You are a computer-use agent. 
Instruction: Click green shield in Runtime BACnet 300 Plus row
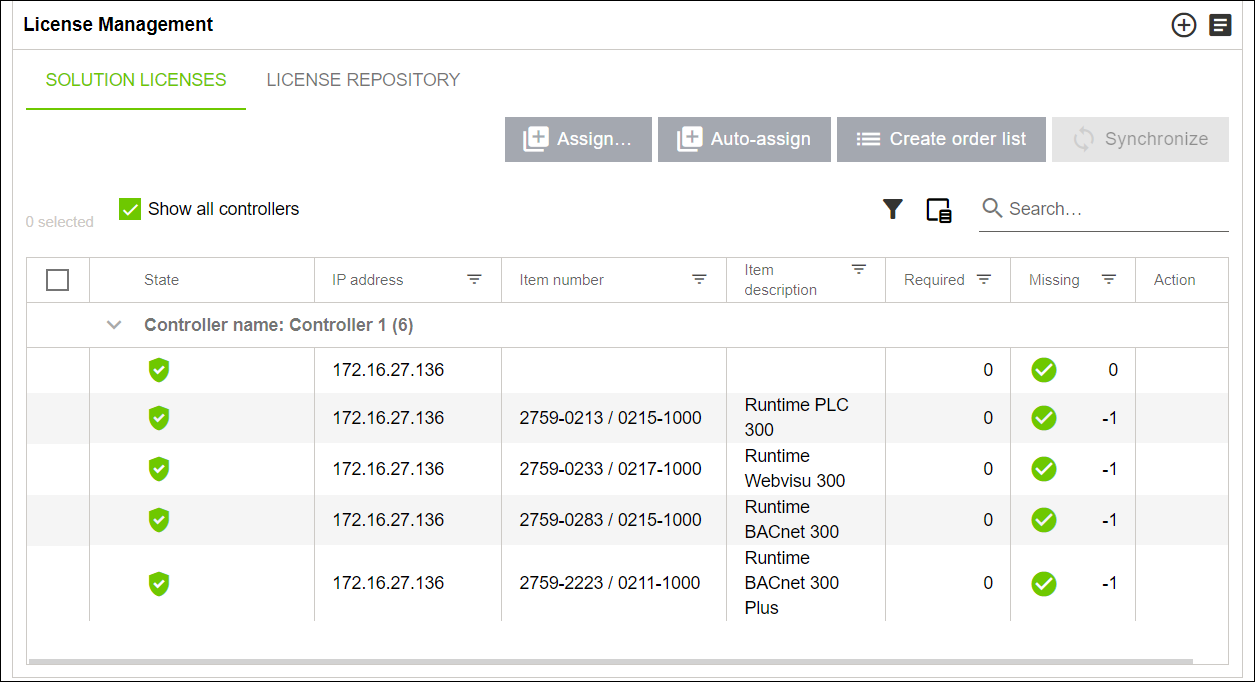point(159,583)
